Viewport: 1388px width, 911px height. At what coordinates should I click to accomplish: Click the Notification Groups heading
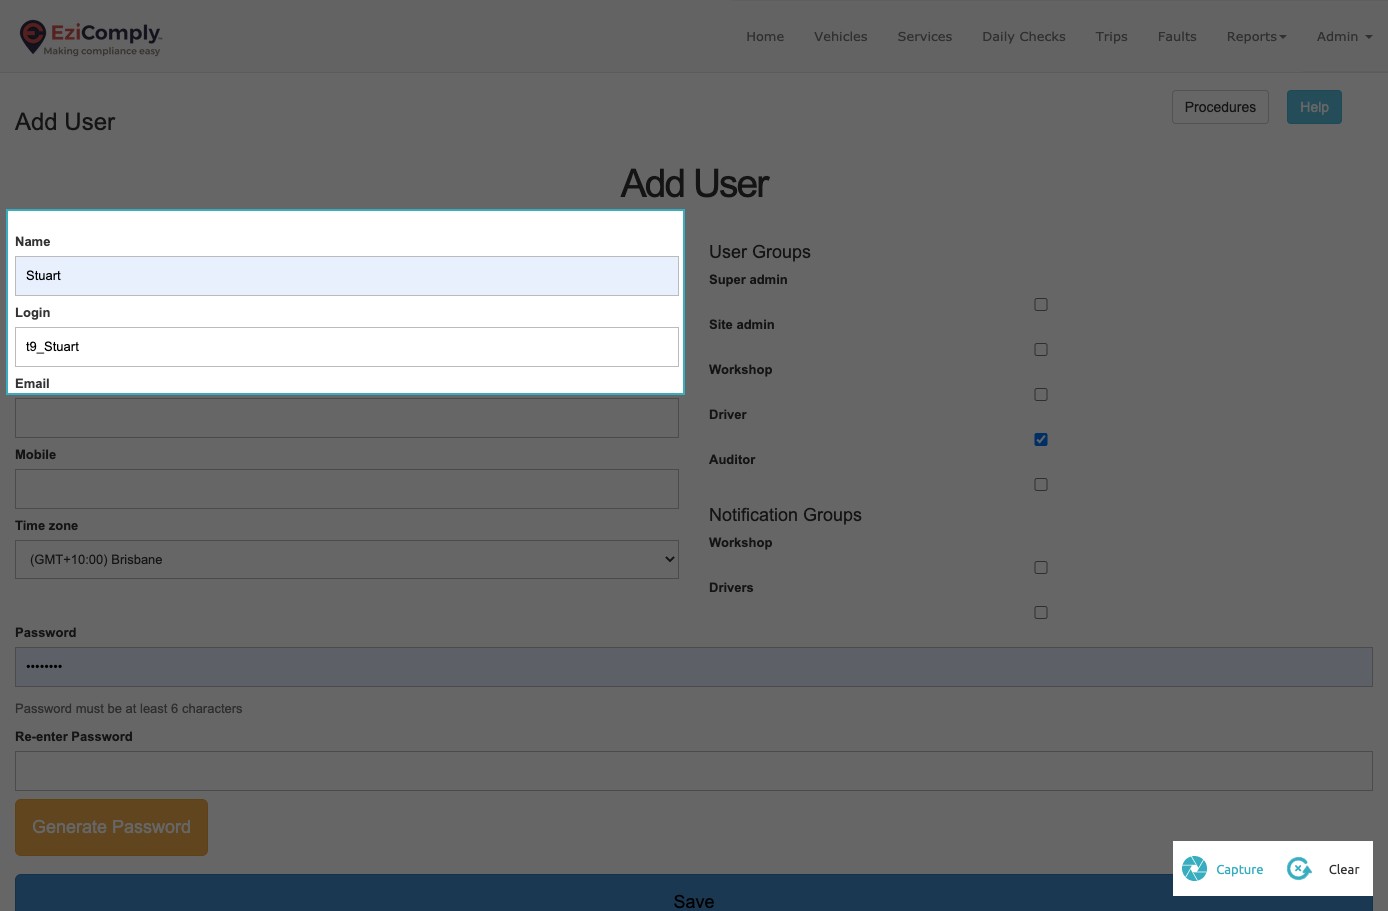(785, 515)
